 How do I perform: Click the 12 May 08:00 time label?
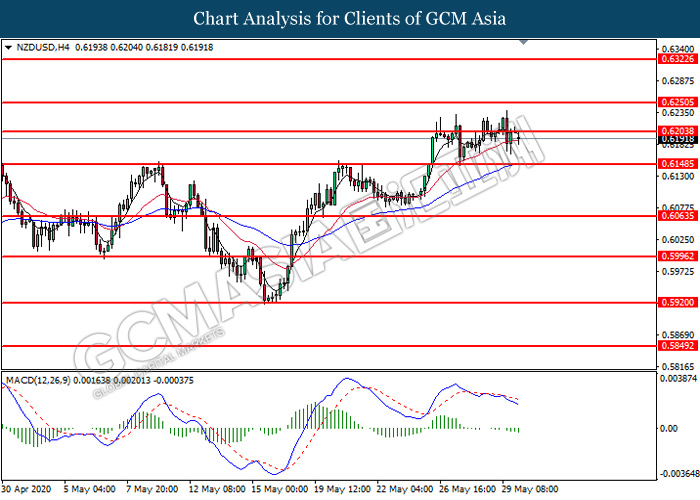pos(217,489)
